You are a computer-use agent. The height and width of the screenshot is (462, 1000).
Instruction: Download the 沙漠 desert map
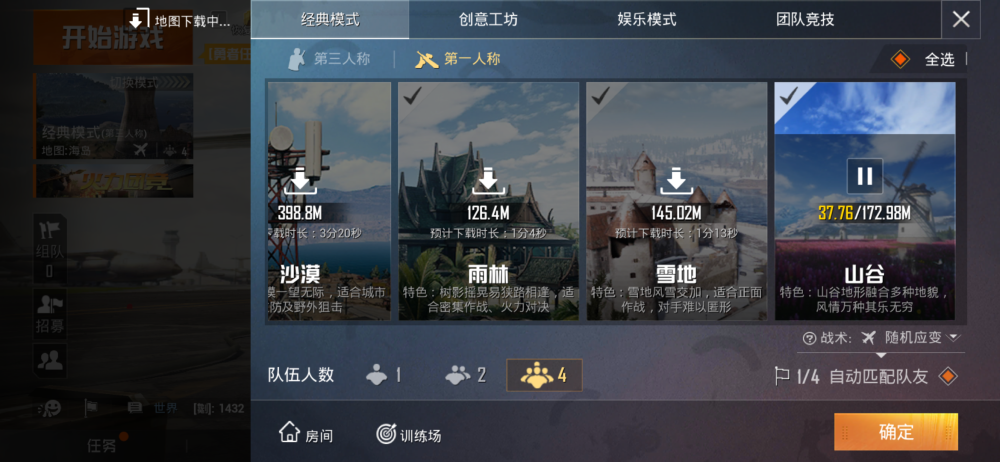(x=300, y=182)
